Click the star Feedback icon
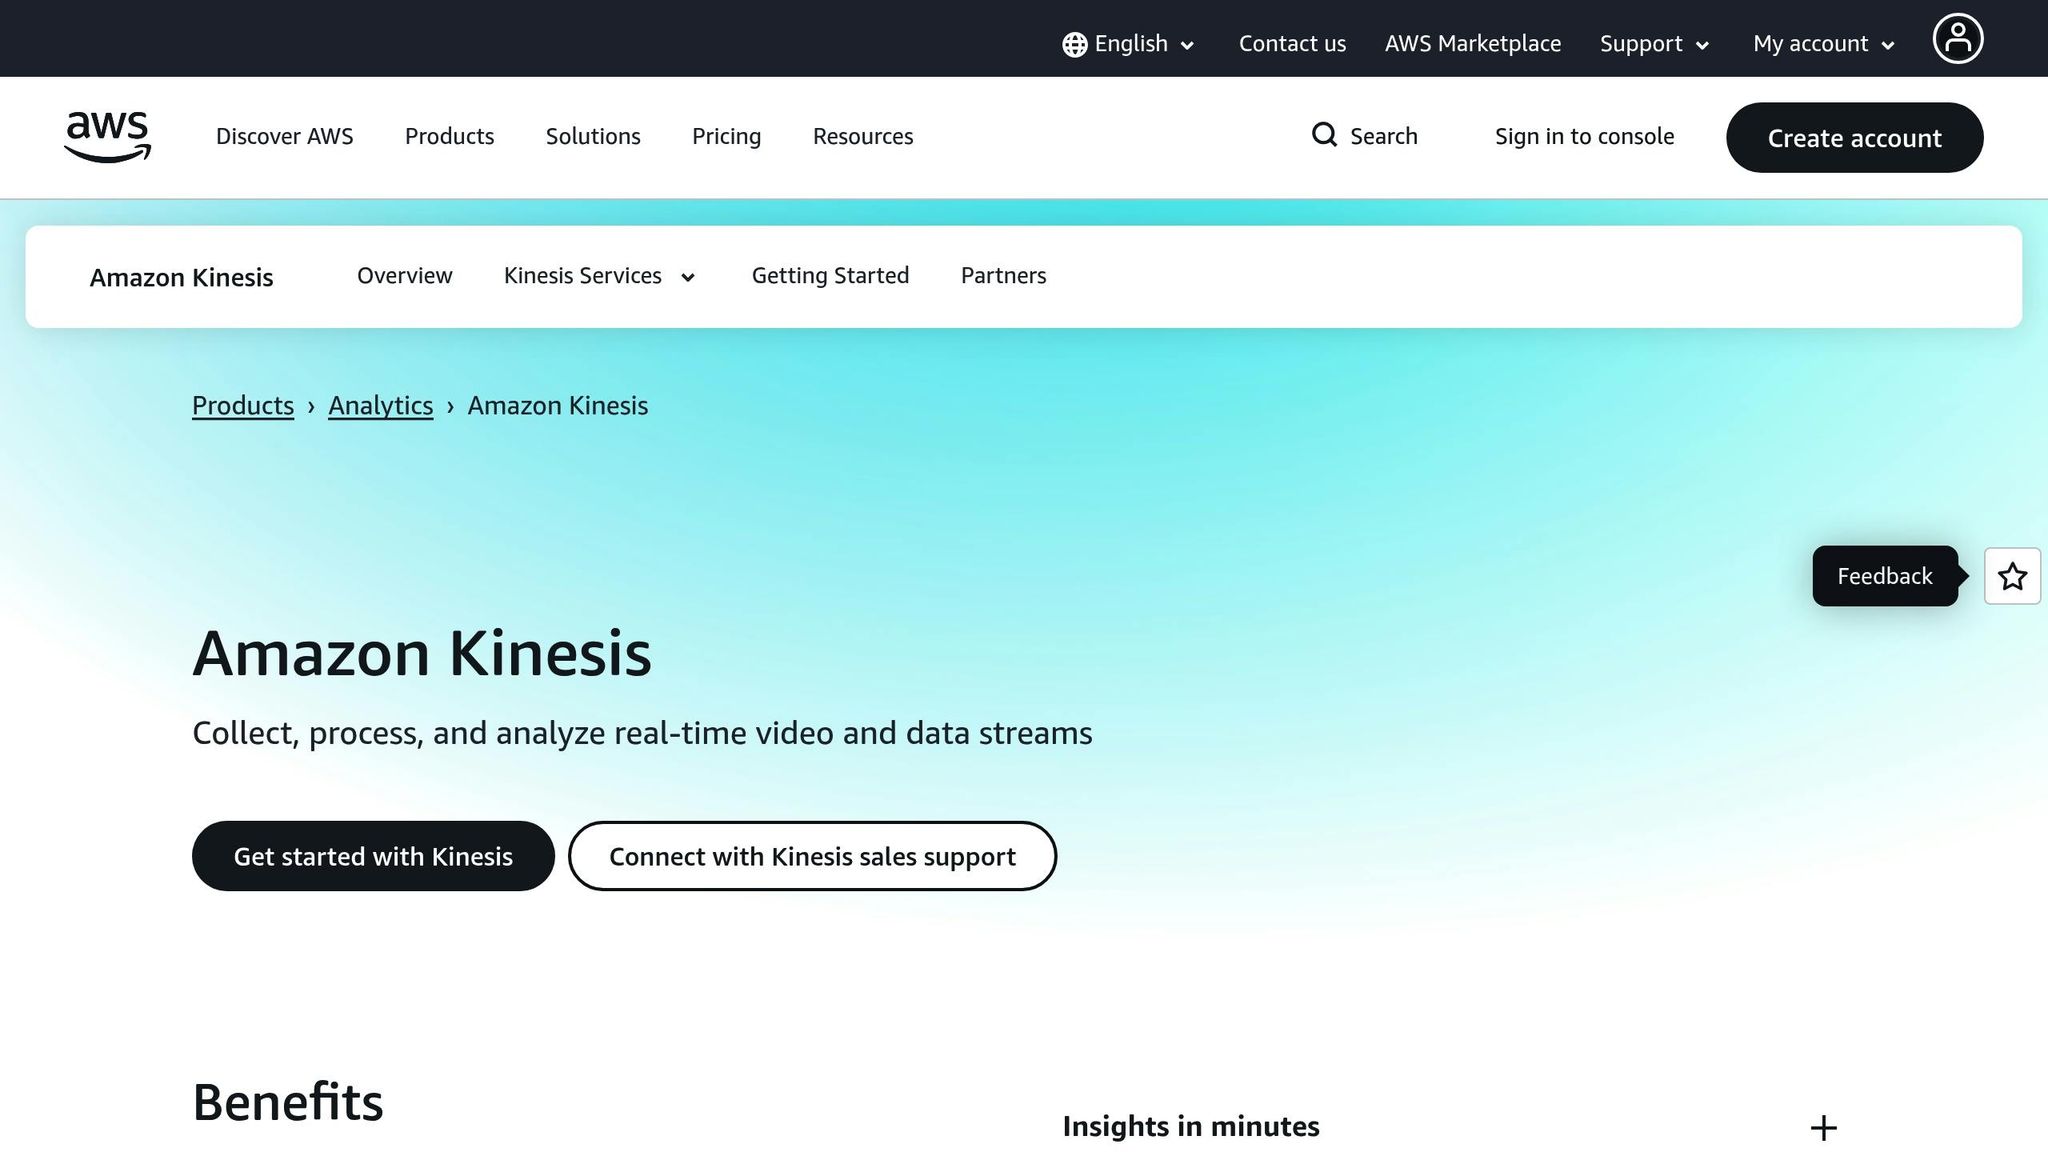The image size is (2048, 1152). pyautogui.click(x=2012, y=576)
